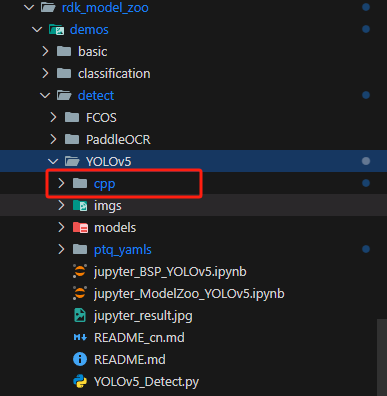Collapse the demos folder chevron

pyautogui.click(x=37, y=29)
